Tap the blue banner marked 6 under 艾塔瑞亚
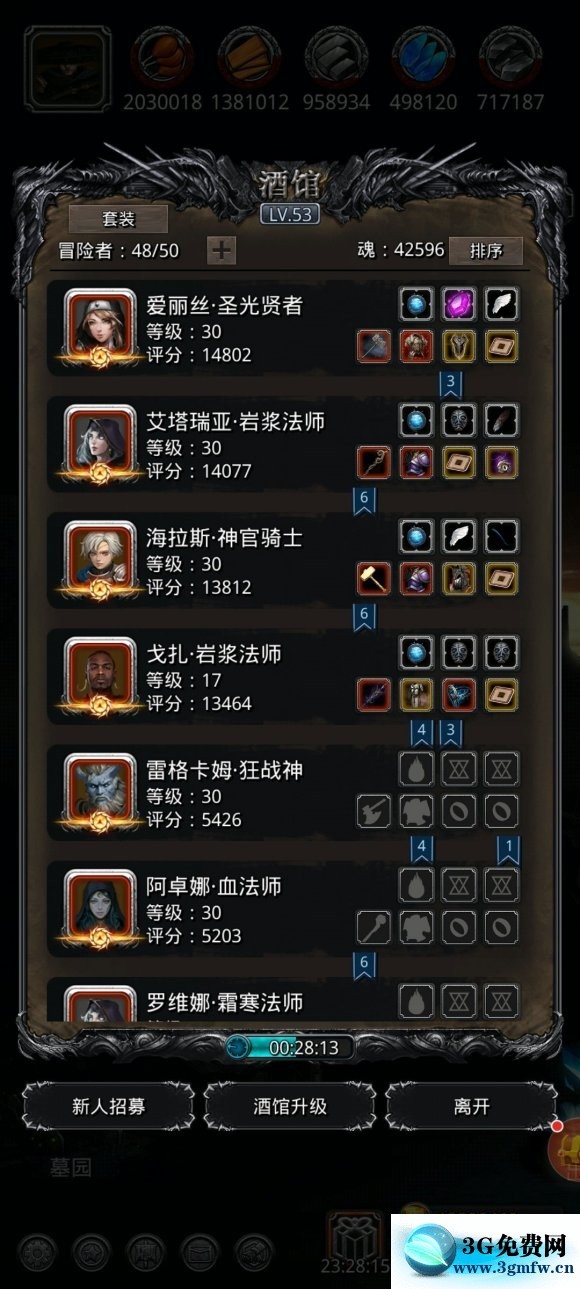 click(364, 499)
